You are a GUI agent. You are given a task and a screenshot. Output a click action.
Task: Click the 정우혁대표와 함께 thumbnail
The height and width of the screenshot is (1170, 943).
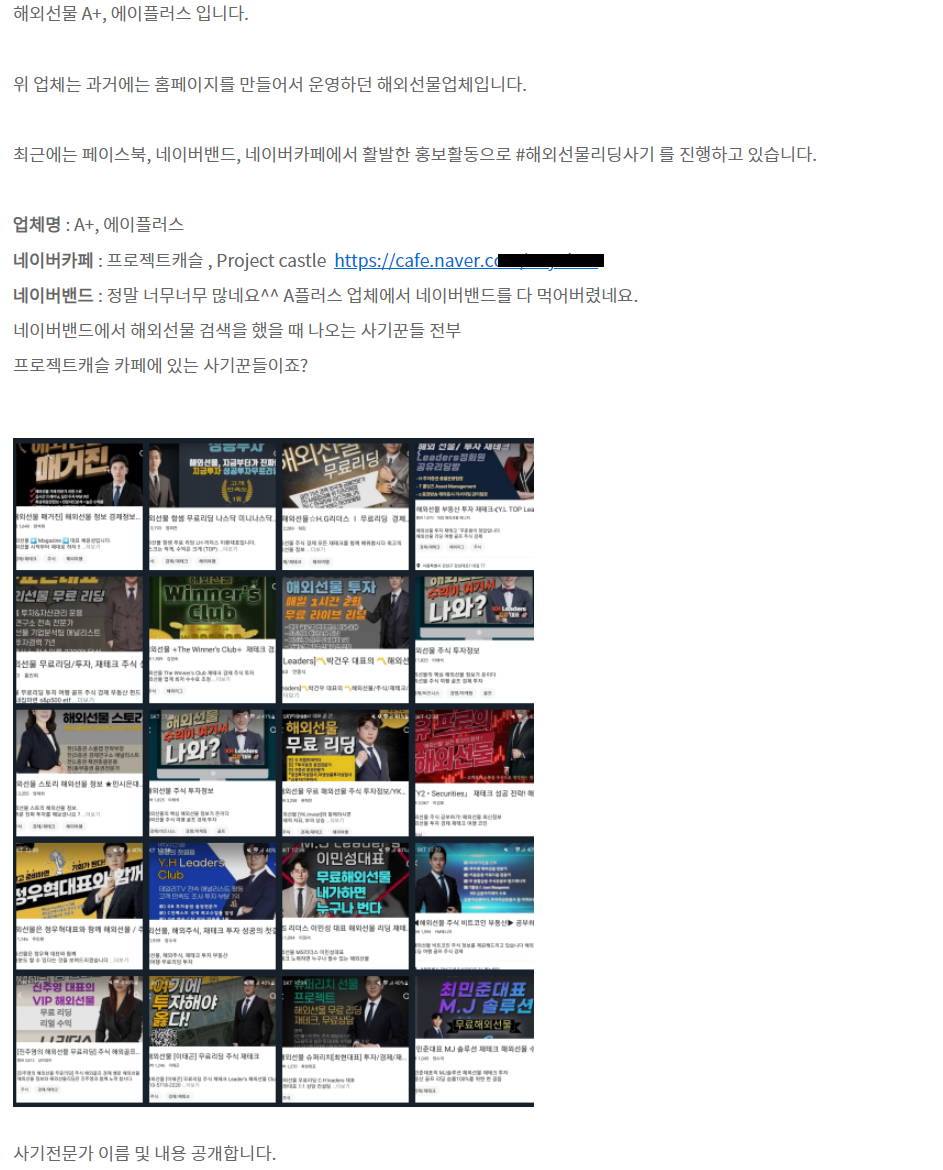coord(78,878)
